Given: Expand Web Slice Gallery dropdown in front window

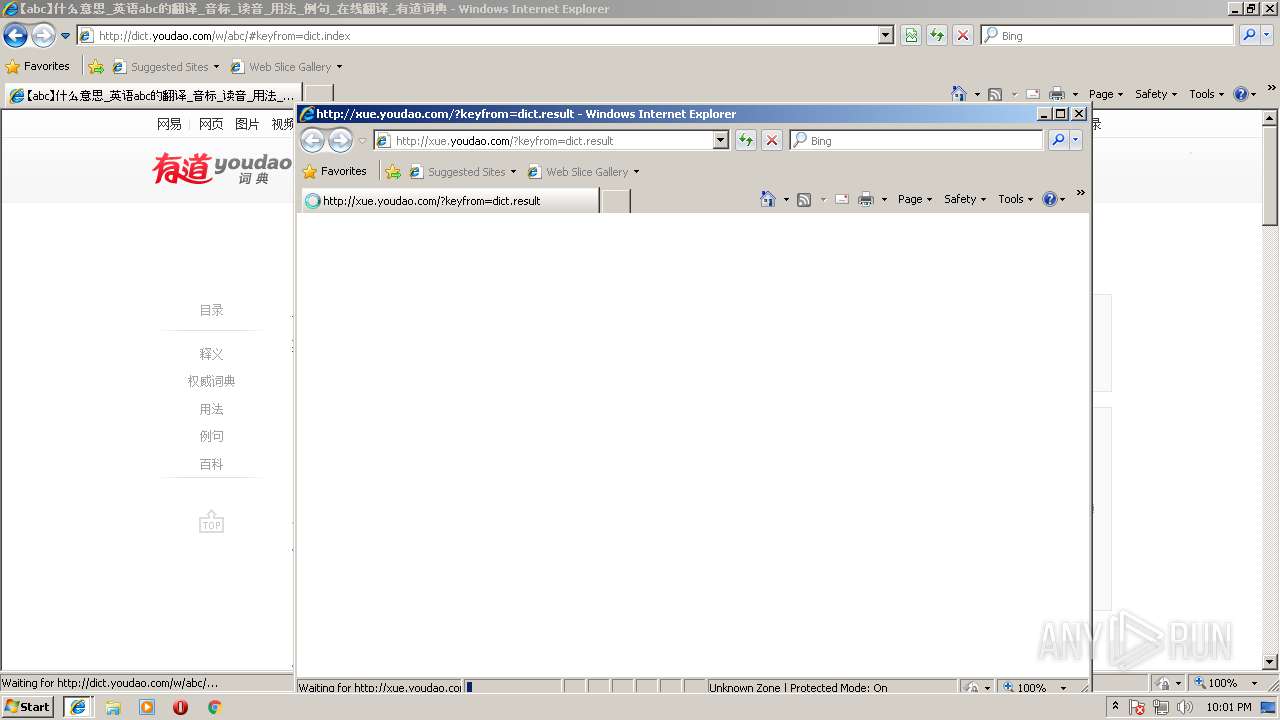Looking at the screenshot, I should tap(636, 172).
